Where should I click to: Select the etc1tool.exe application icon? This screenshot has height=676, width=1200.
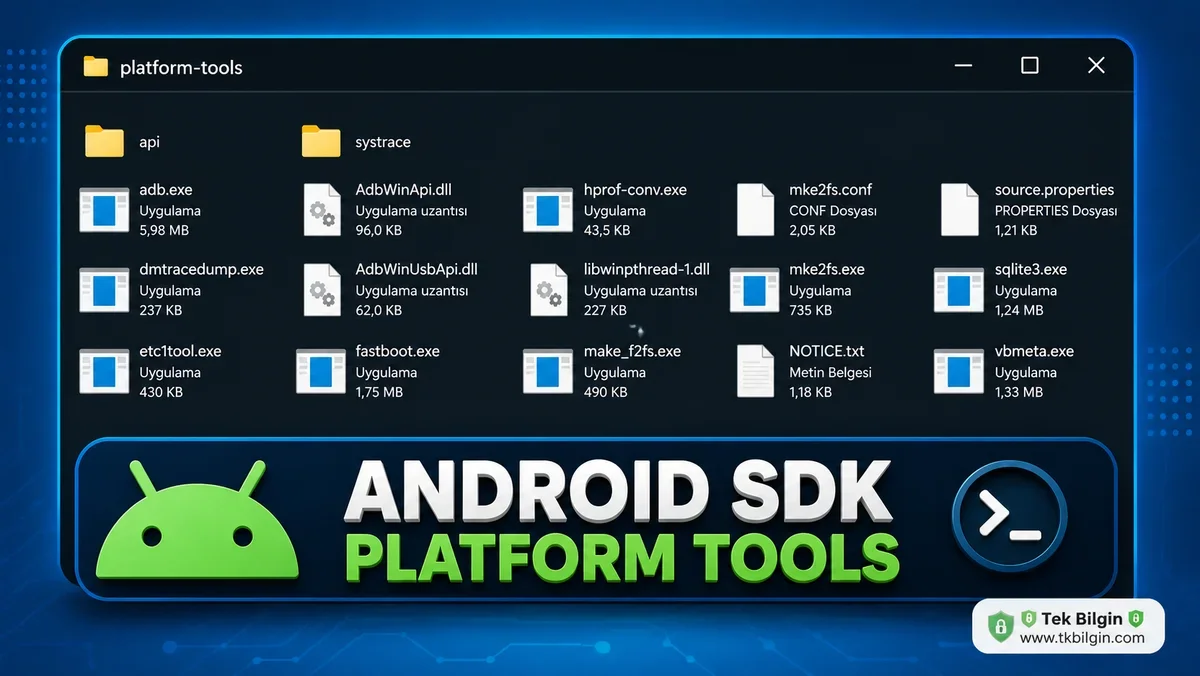pos(104,371)
